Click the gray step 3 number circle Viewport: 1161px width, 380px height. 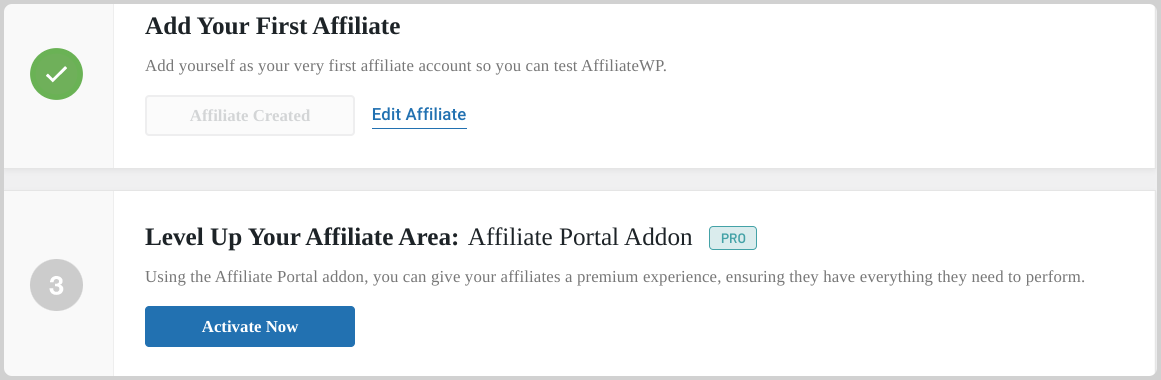click(56, 285)
